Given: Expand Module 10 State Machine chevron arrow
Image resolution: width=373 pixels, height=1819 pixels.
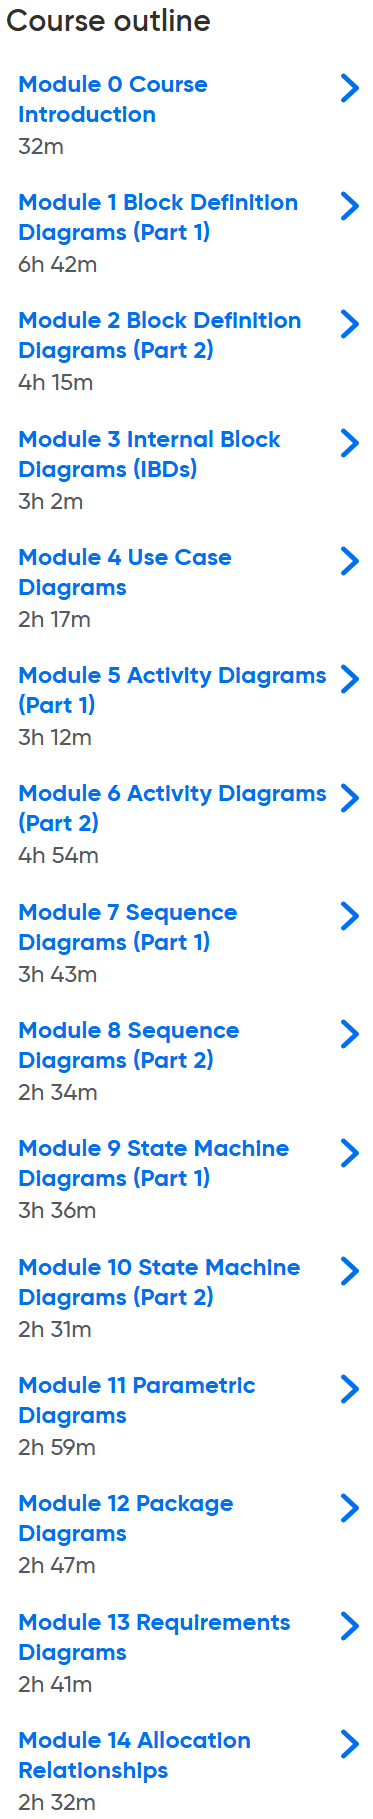Looking at the screenshot, I should (x=349, y=1271).
